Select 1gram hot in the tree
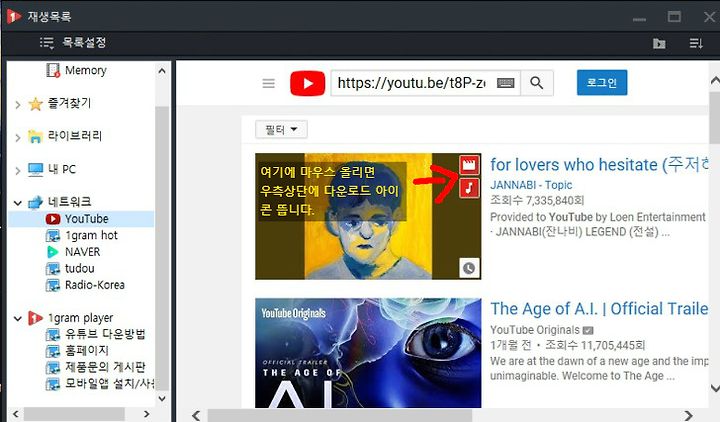Screen dimensions: 720x422 (91, 236)
